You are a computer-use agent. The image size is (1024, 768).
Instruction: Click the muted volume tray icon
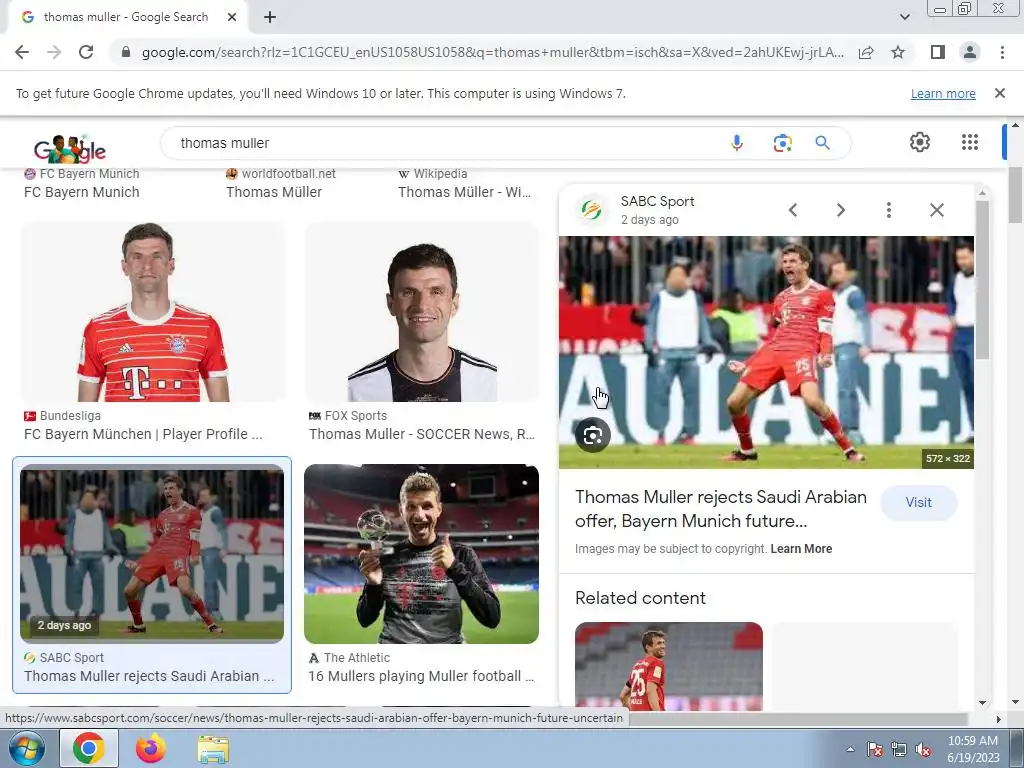923,750
